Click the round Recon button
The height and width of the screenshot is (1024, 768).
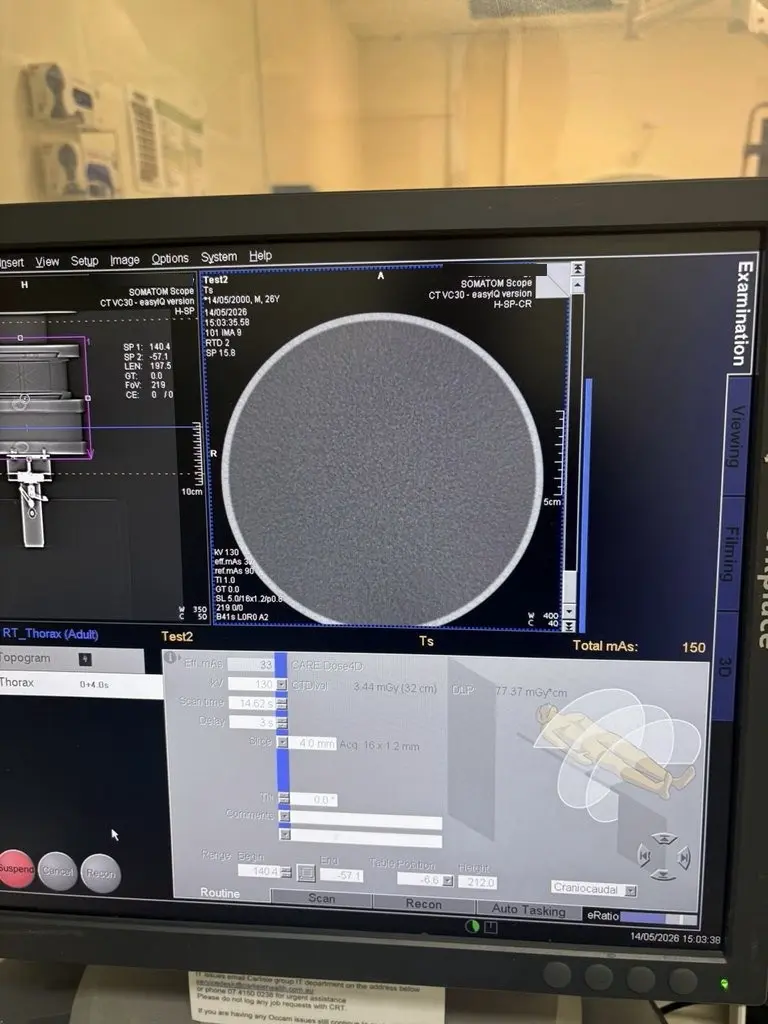101,873
